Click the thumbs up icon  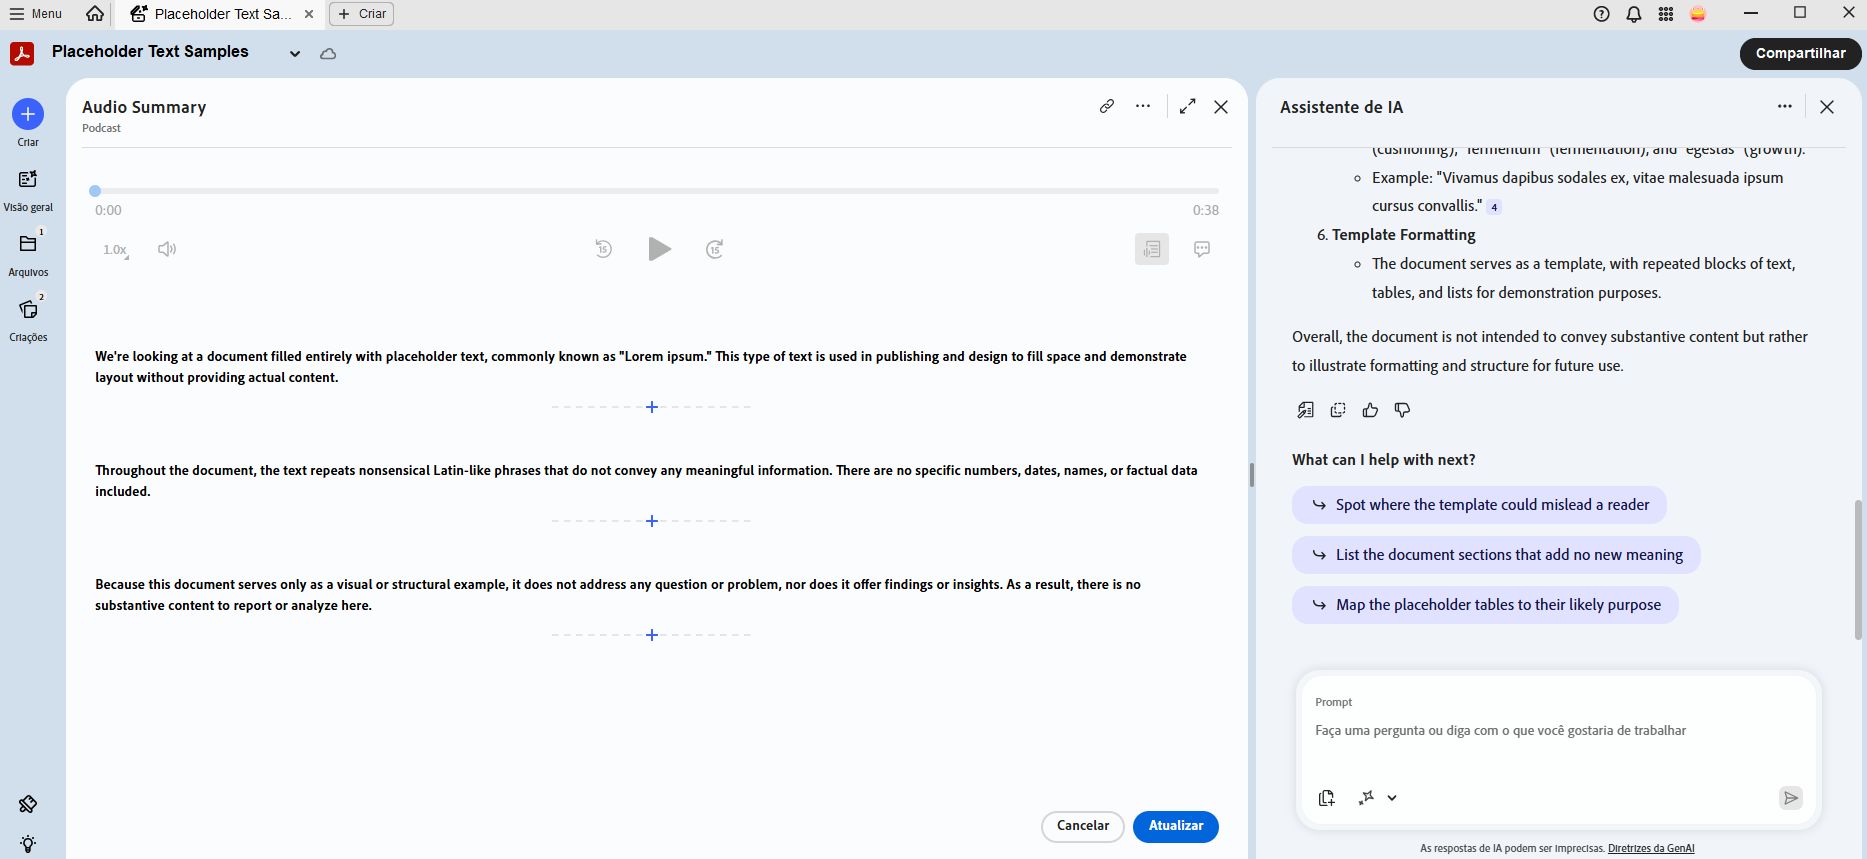click(1370, 410)
